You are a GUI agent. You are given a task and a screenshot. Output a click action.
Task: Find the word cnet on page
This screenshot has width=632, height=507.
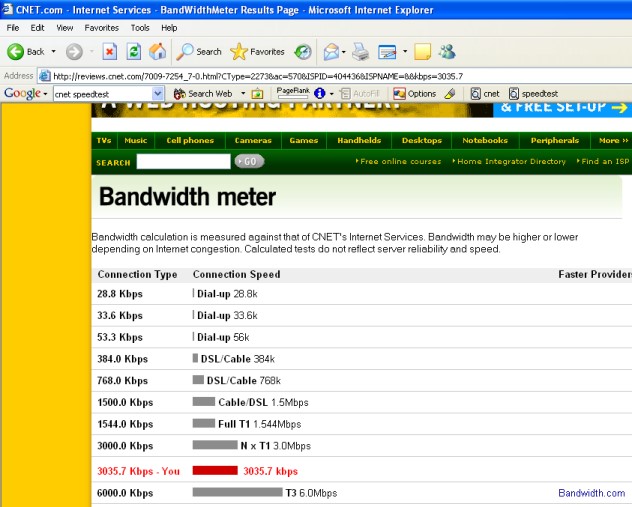click(x=485, y=94)
